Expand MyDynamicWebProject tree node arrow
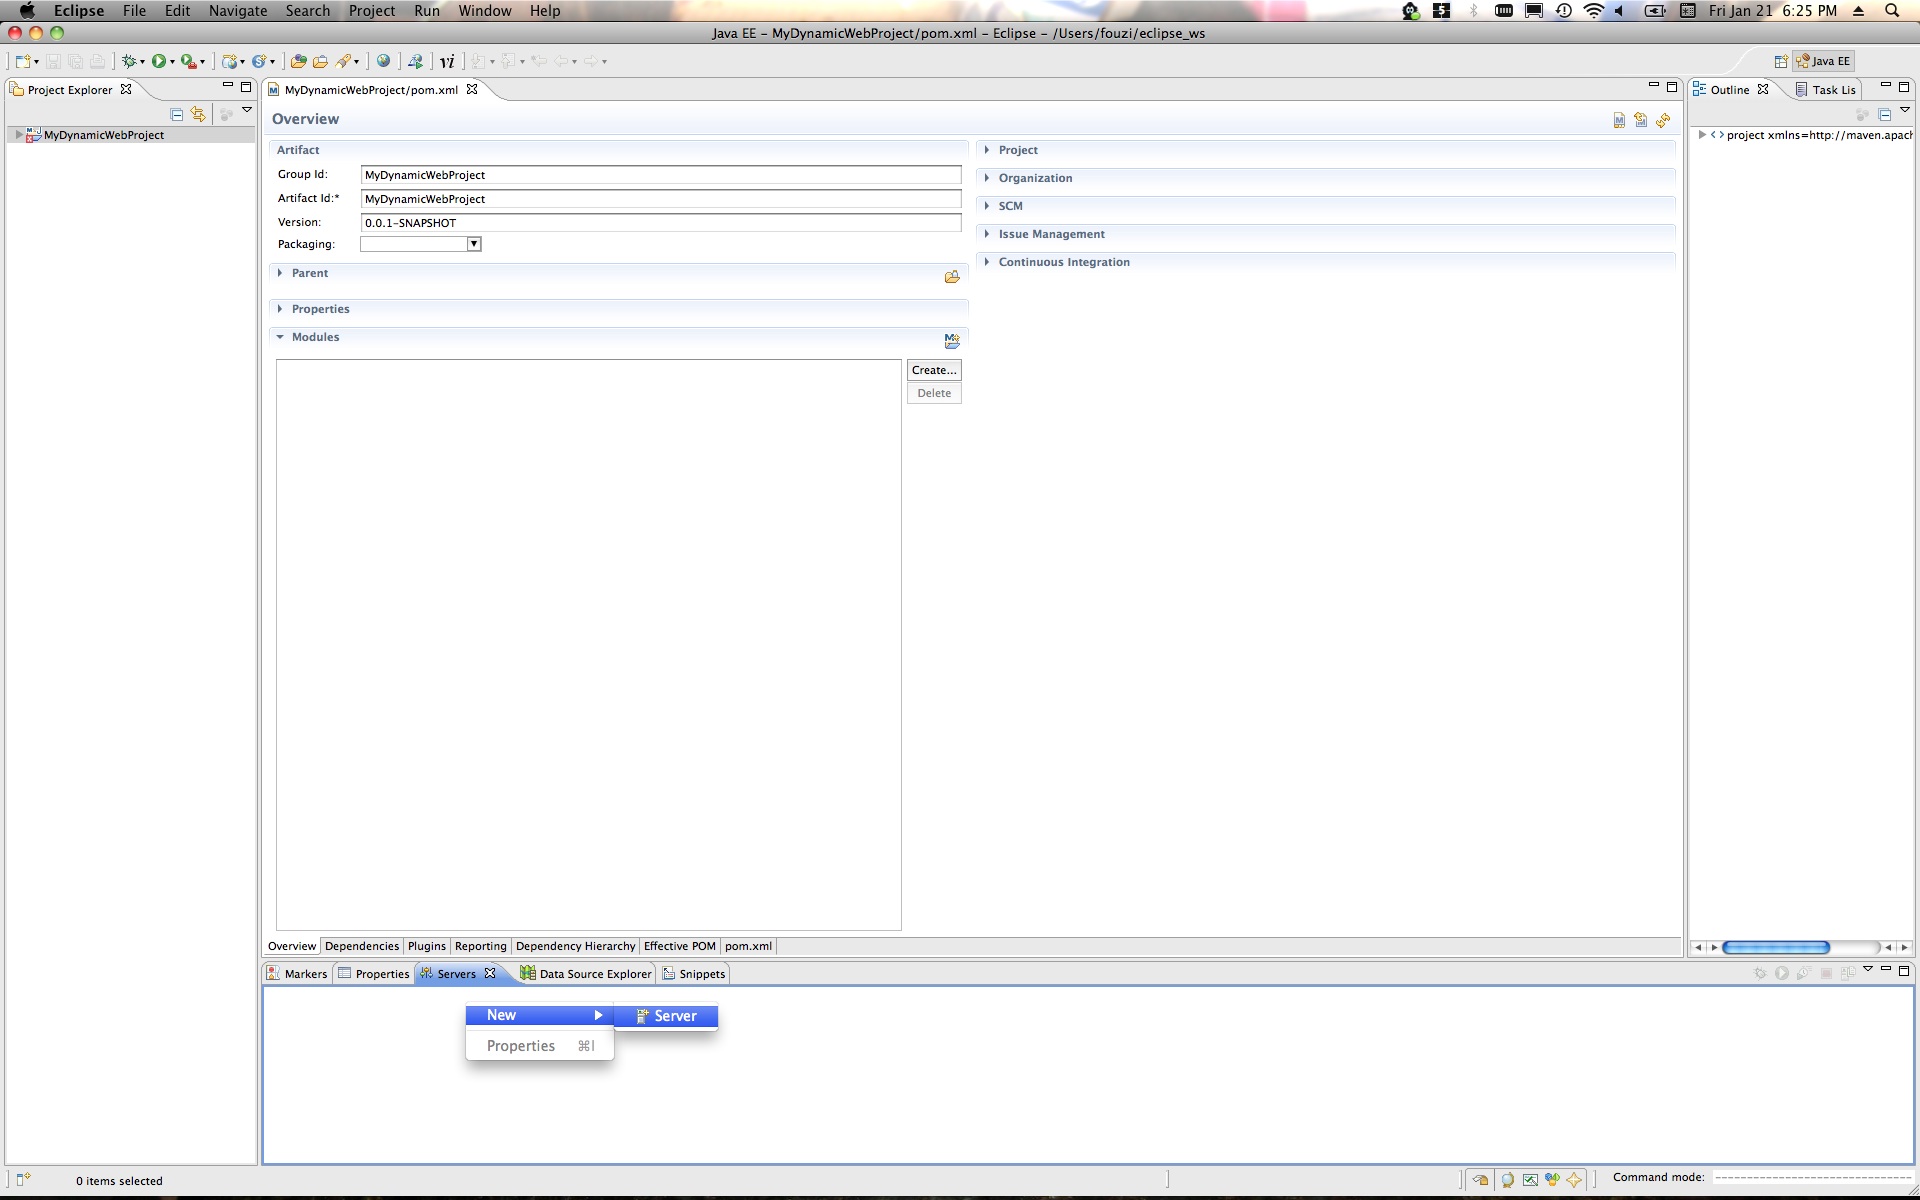The width and height of the screenshot is (1920, 1200). point(18,134)
